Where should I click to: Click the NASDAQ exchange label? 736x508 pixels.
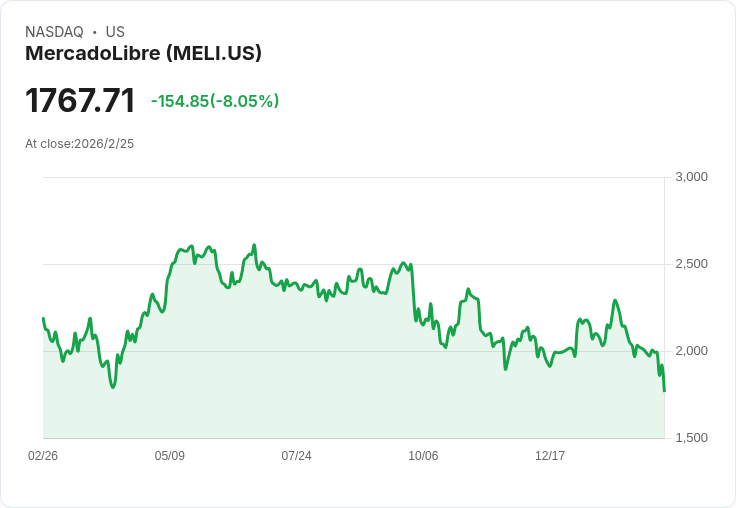coord(54,32)
